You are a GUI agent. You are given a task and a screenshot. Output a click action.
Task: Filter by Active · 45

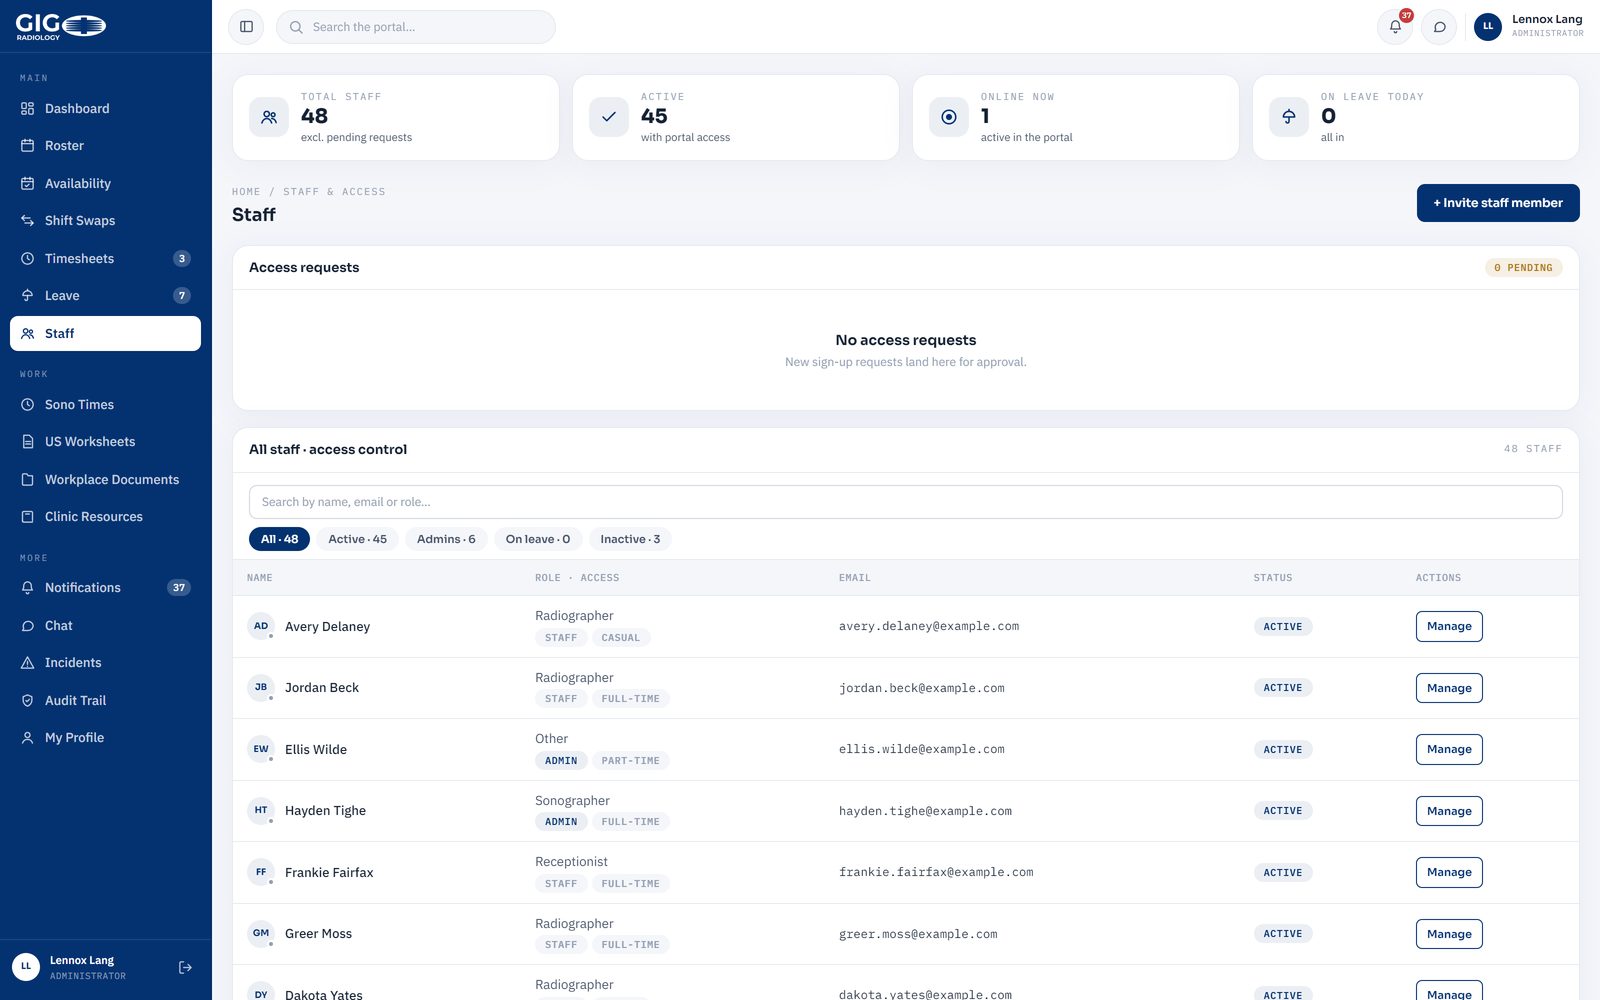click(357, 539)
